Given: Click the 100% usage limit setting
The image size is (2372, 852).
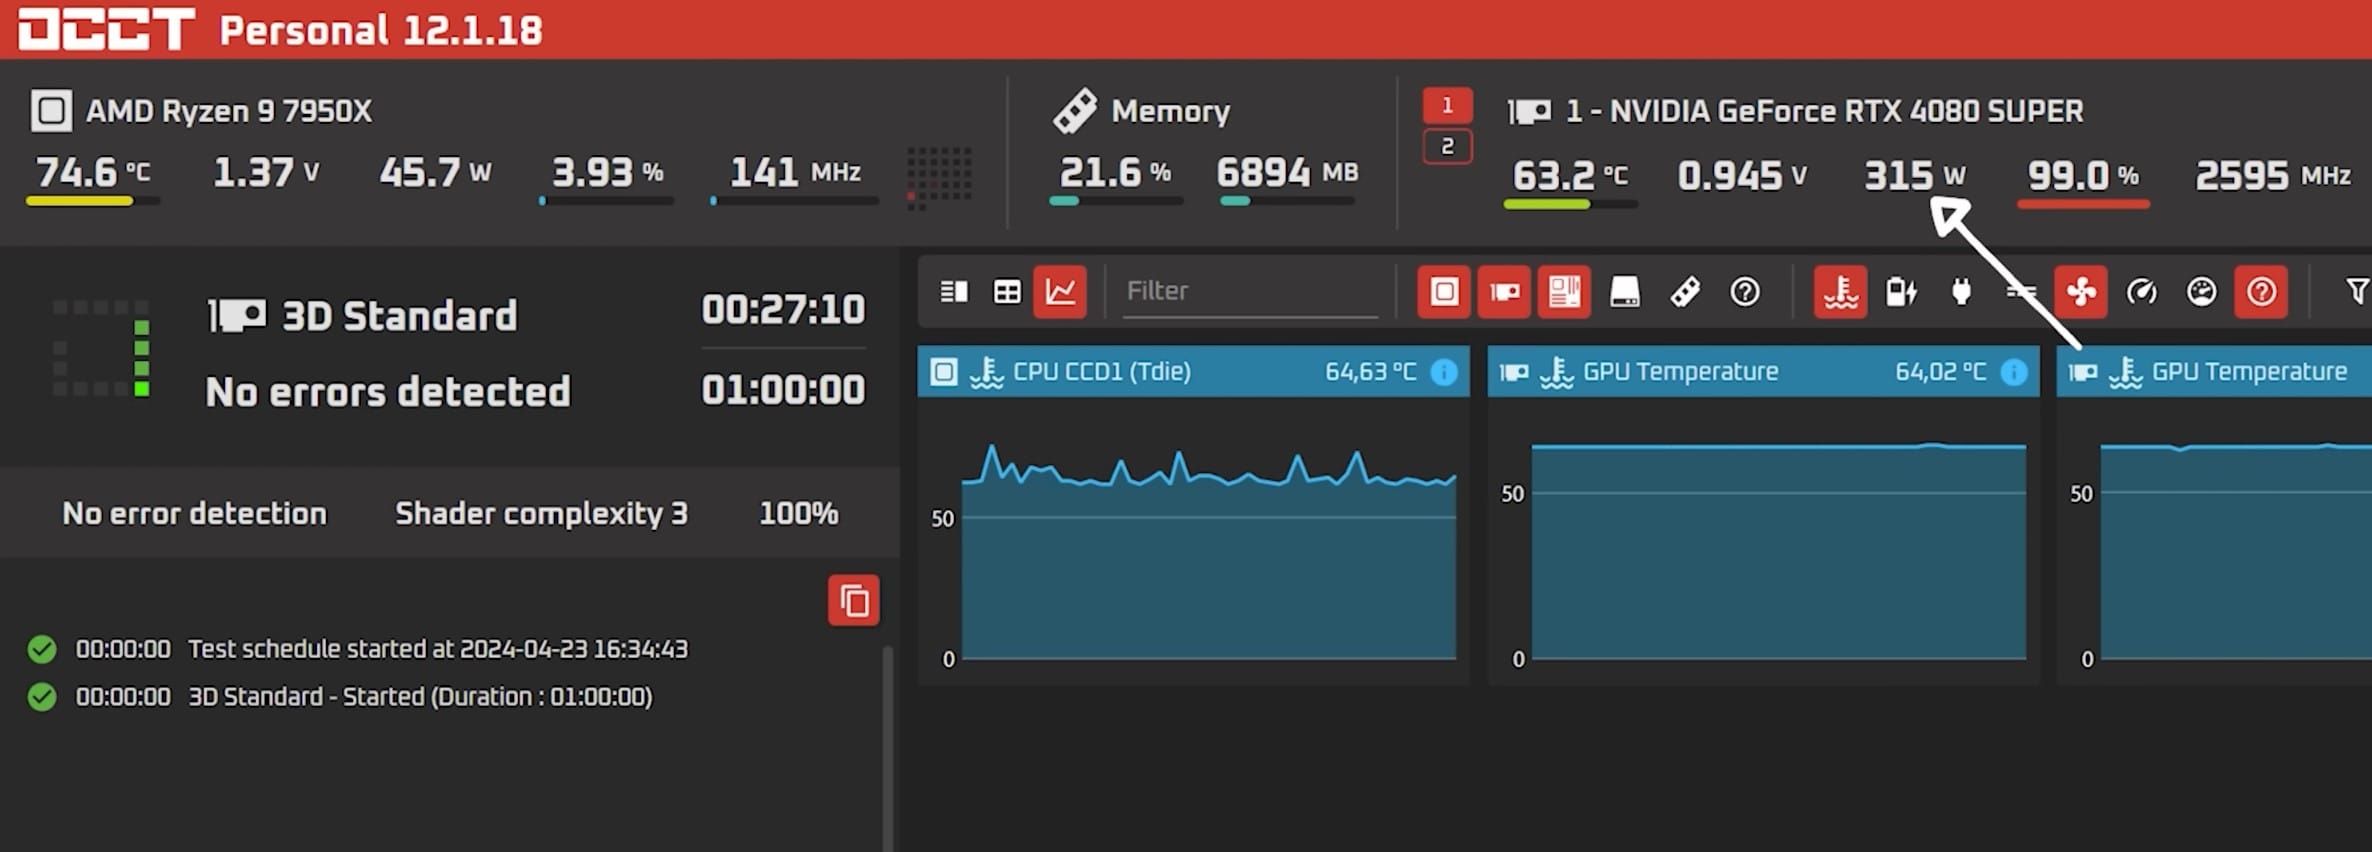Looking at the screenshot, I should click(798, 513).
